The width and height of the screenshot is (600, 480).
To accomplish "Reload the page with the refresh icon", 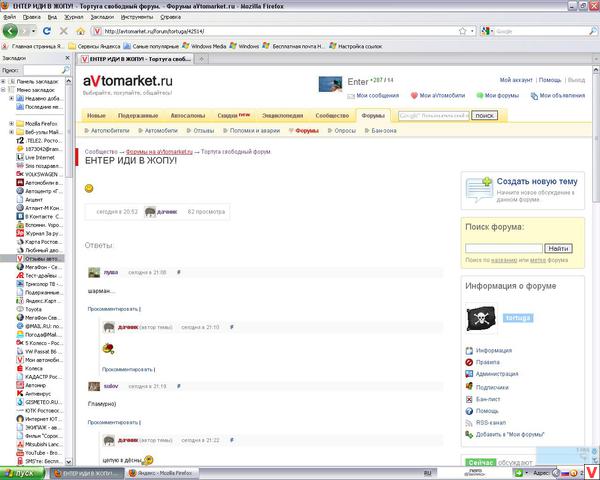I will (47, 31).
